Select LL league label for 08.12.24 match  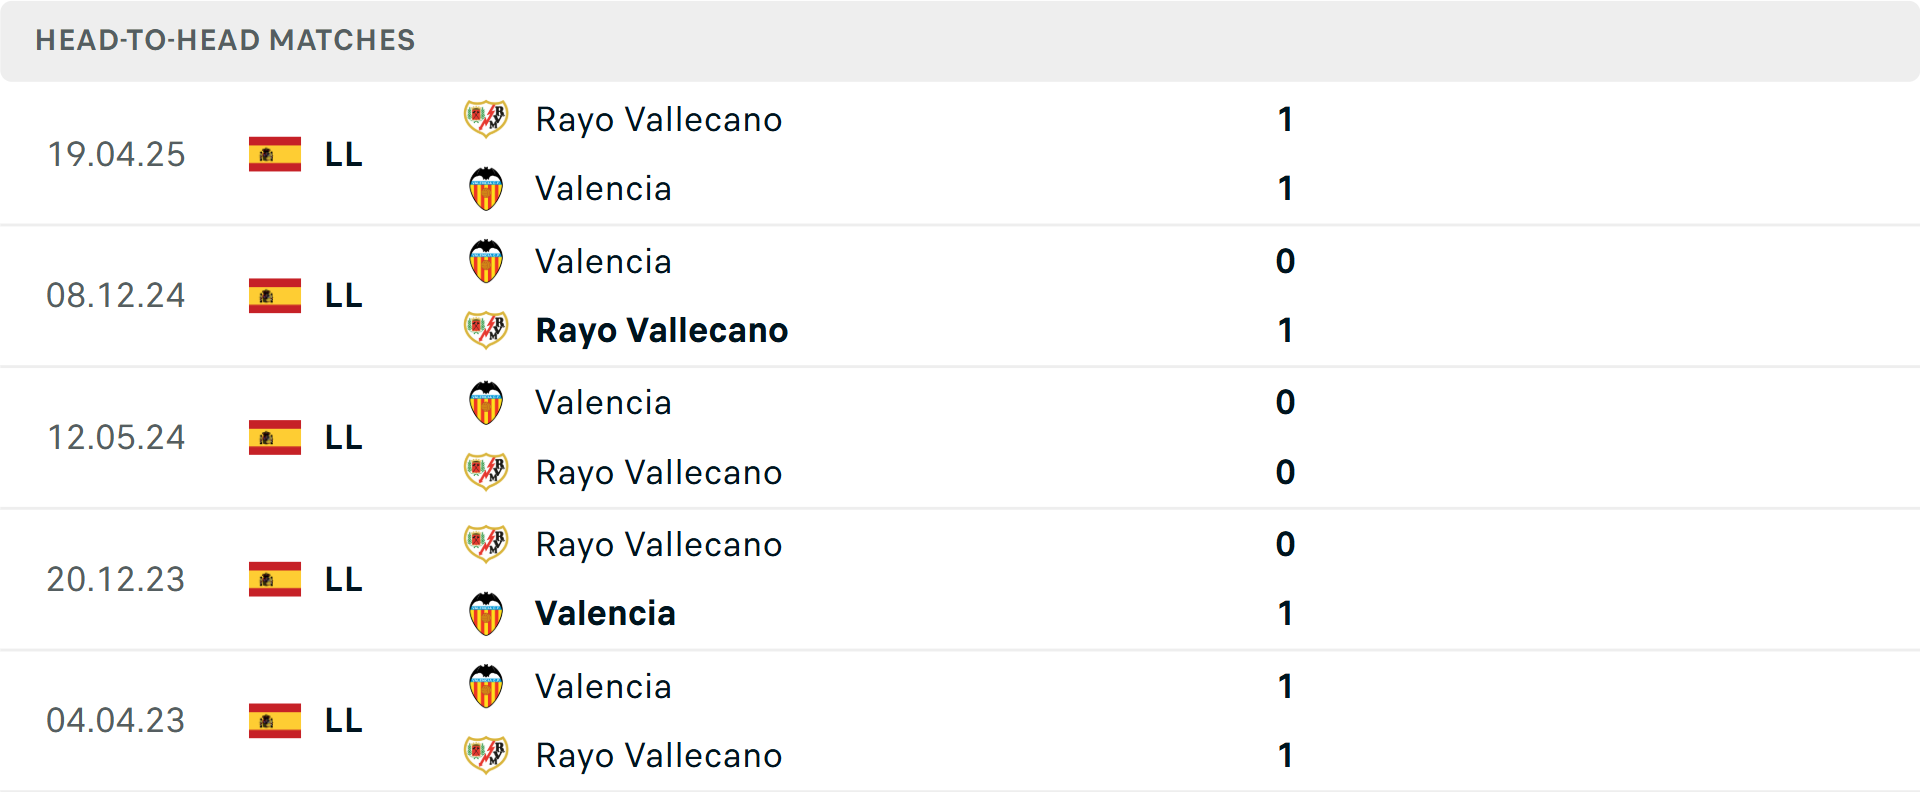pyautogui.click(x=343, y=296)
